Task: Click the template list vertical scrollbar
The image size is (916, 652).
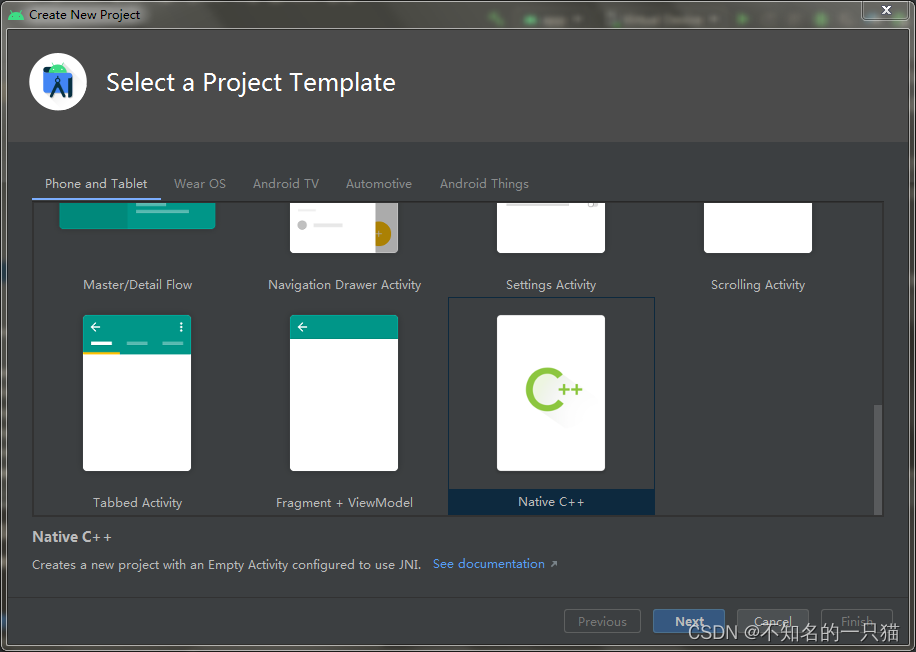Action: (x=877, y=459)
